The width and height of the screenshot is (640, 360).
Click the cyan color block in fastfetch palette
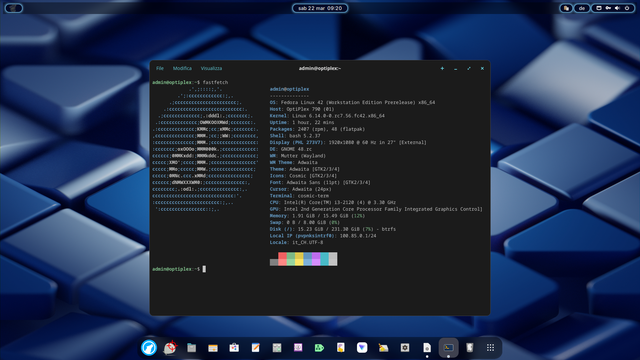click(x=324, y=259)
